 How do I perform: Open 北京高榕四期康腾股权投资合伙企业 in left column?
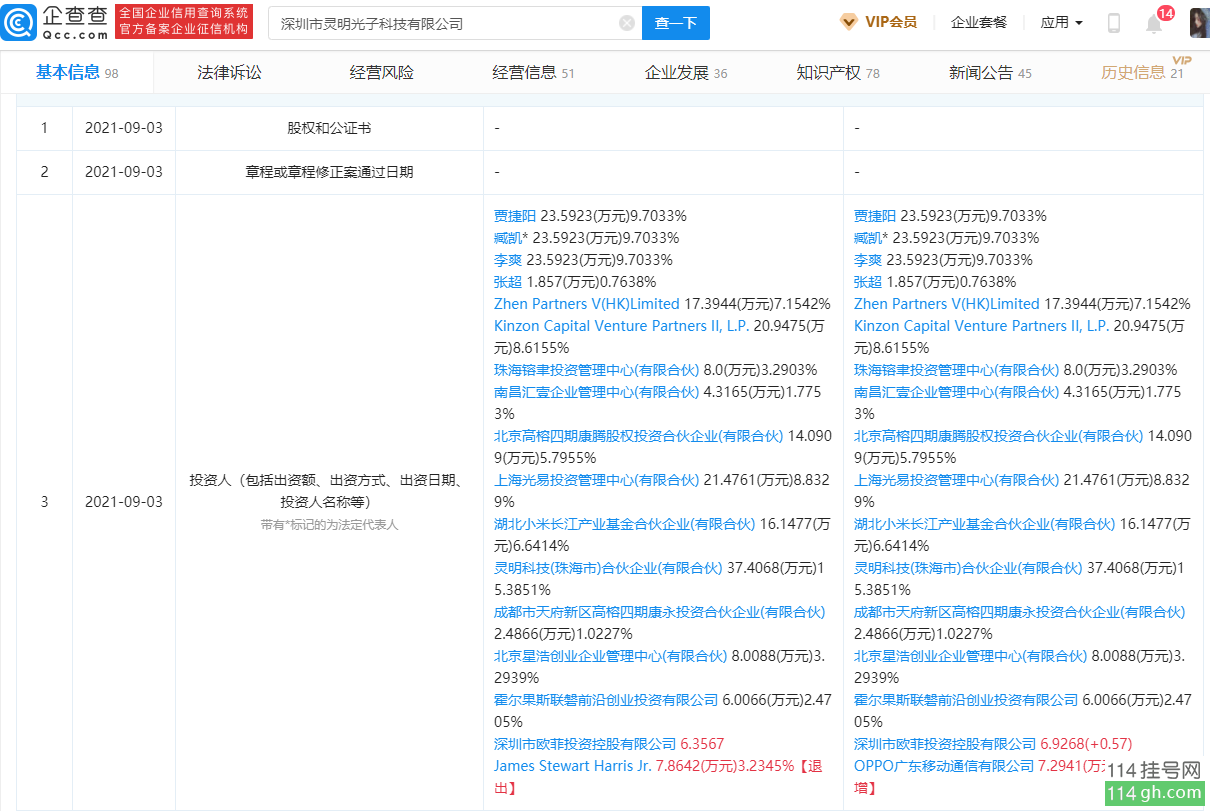[639, 436]
